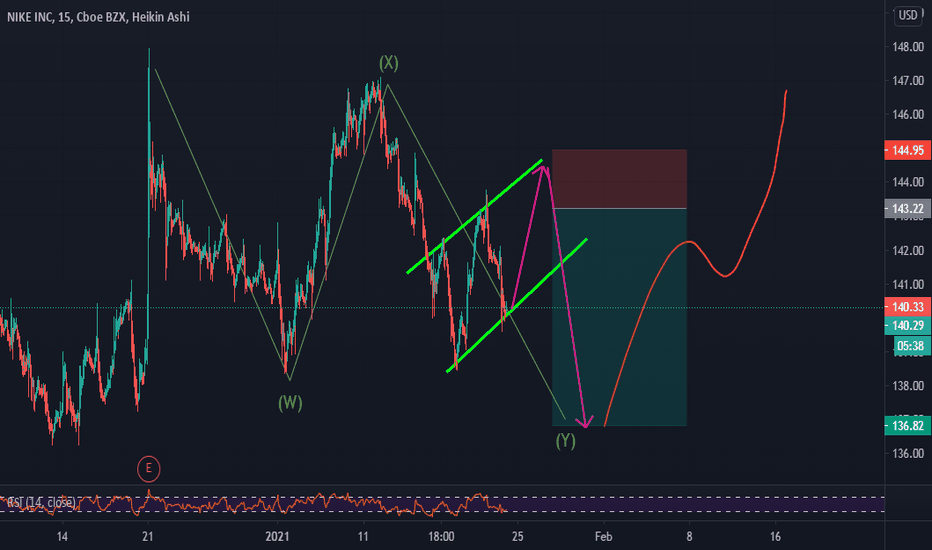Click the RSI (14, close) indicator label
932x550 pixels.
[x=41, y=503]
